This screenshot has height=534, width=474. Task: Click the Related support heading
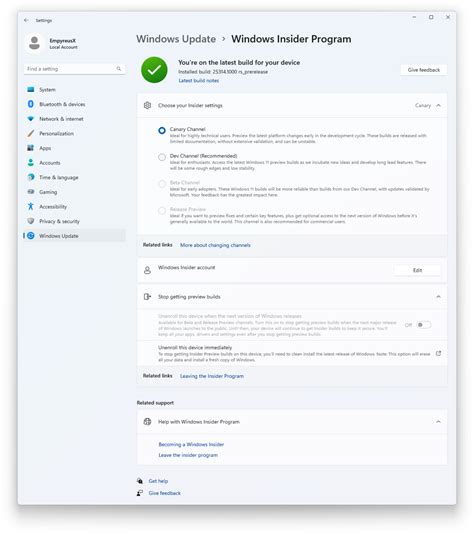155,403
